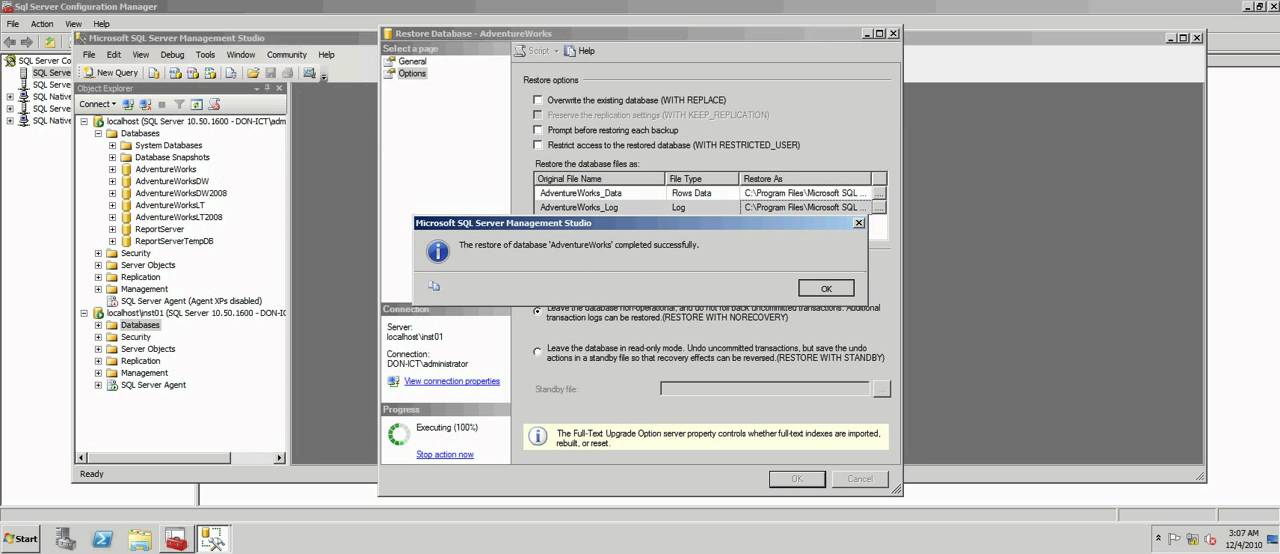1280x554 pixels.
Task: Click browse button for AdventureWorks_Log row
Action: point(880,207)
